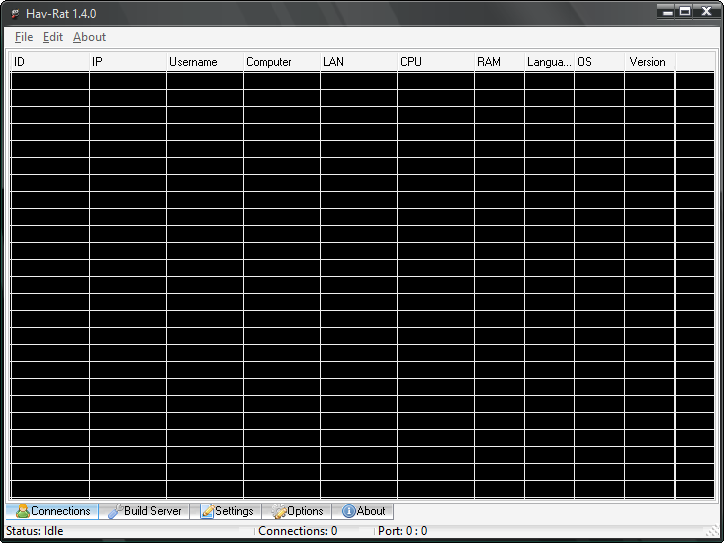Viewport: 724px width, 543px height.
Task: Click the first empty row in the list
Action: pos(340,80)
